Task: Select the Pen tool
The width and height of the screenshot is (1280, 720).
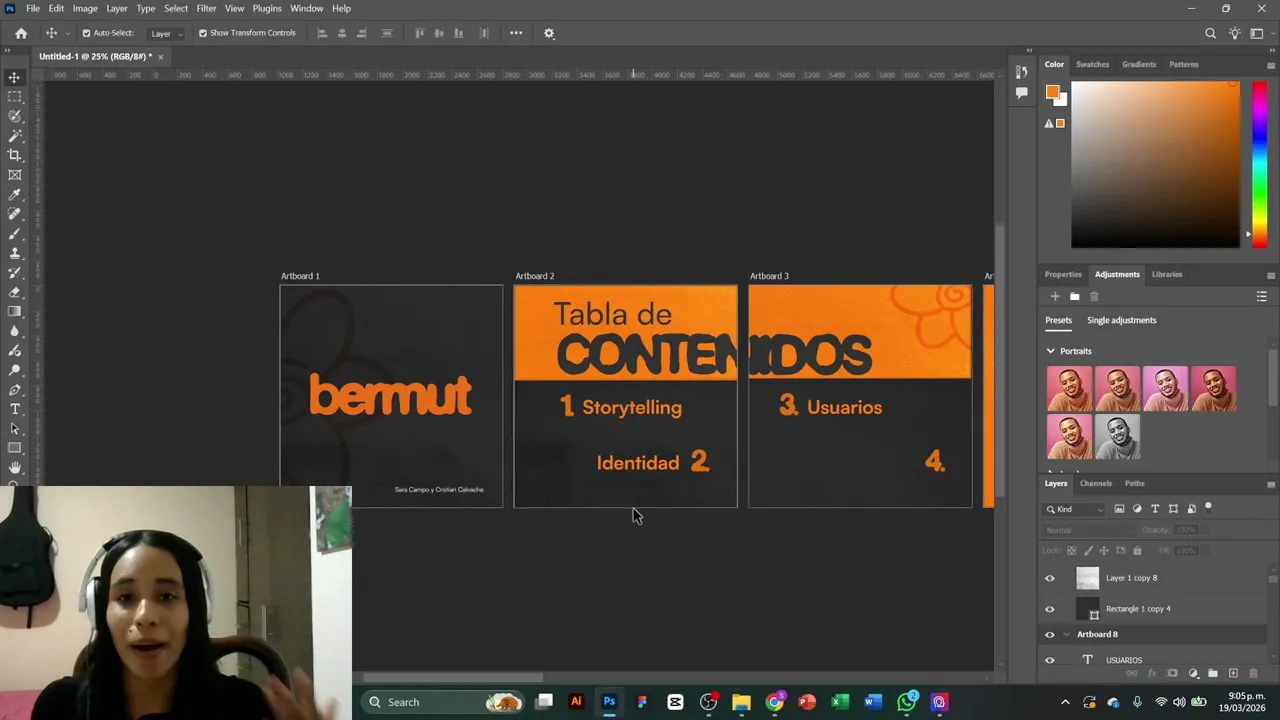Action: (14, 390)
